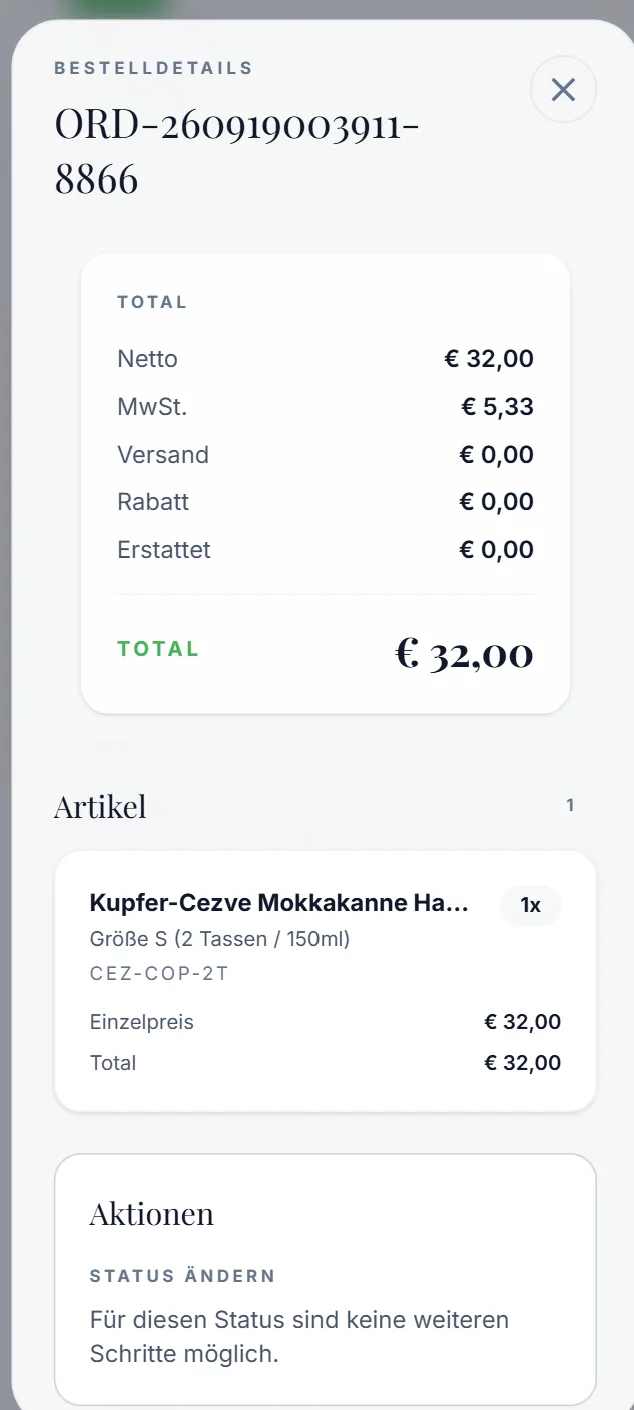Click the Artikel count badge showing 1
The width and height of the screenshot is (634, 1410).
point(570,805)
